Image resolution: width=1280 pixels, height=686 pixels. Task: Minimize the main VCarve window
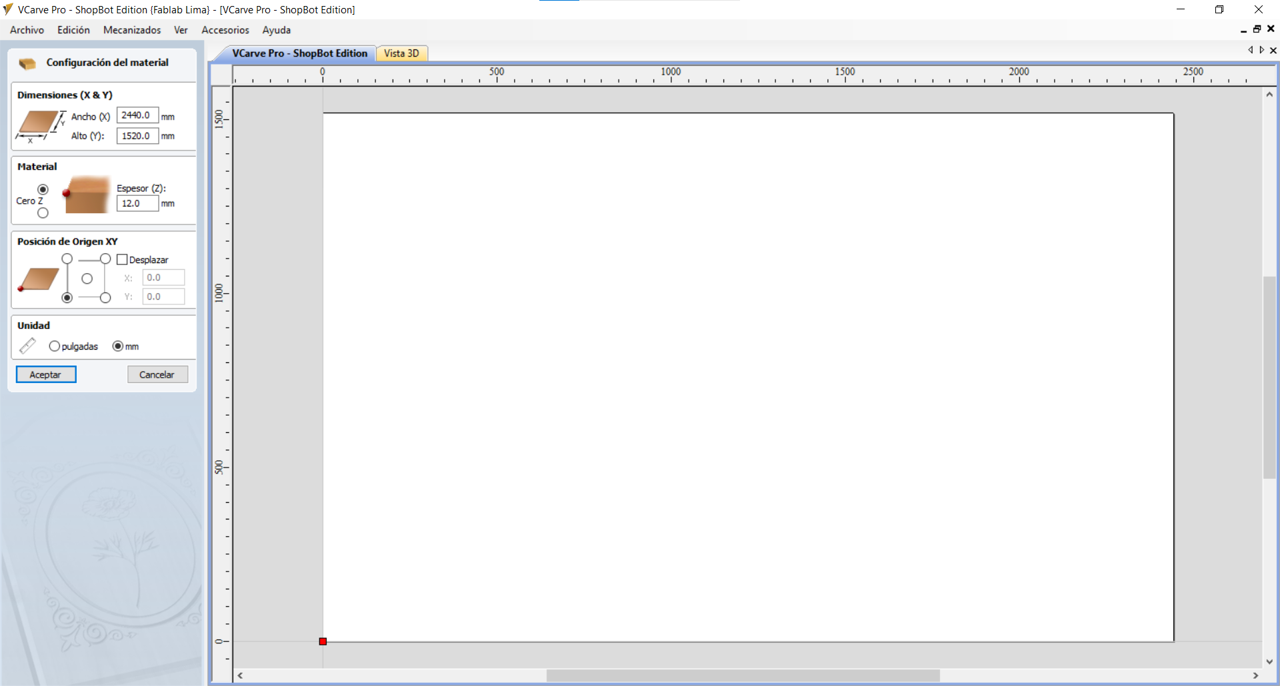[1181, 10]
